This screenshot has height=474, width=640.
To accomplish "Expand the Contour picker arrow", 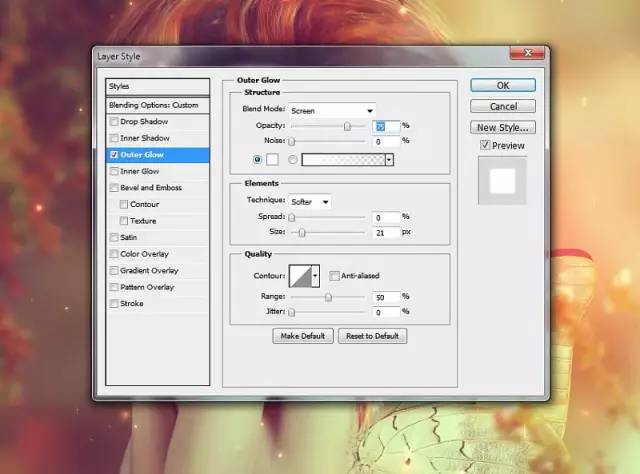I will pos(316,276).
